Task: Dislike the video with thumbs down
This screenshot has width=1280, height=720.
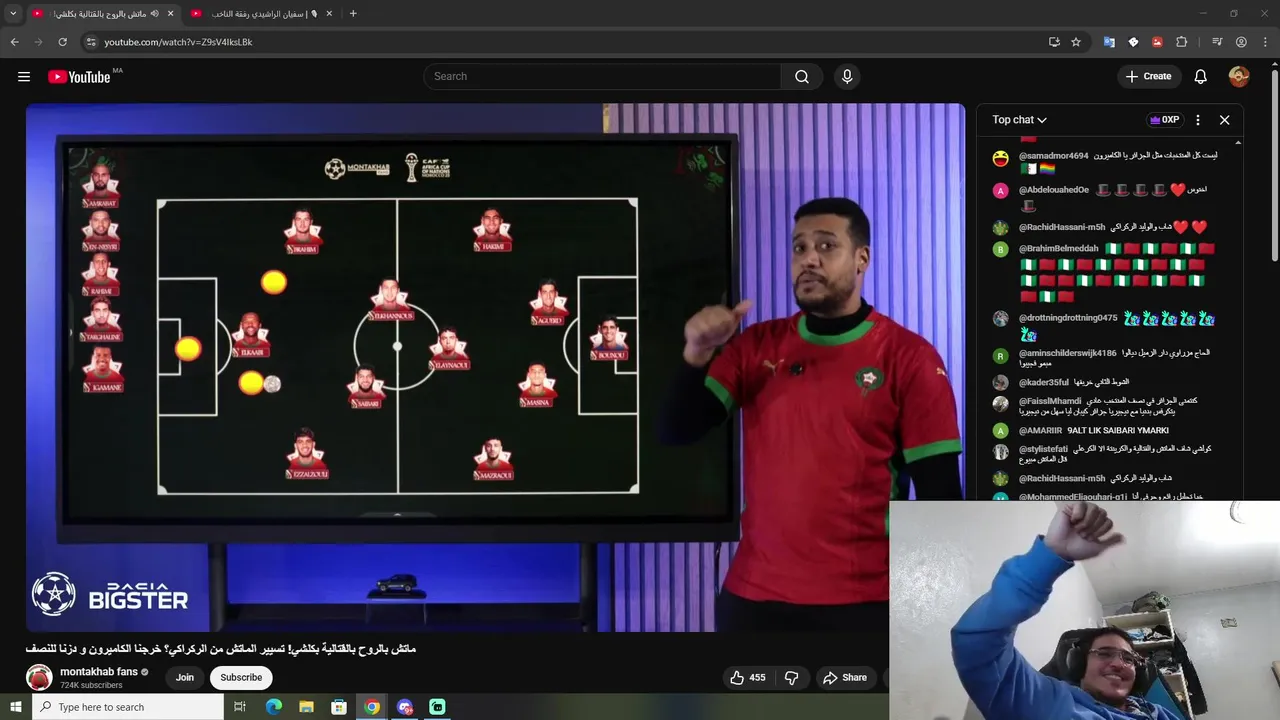Action: (791, 678)
